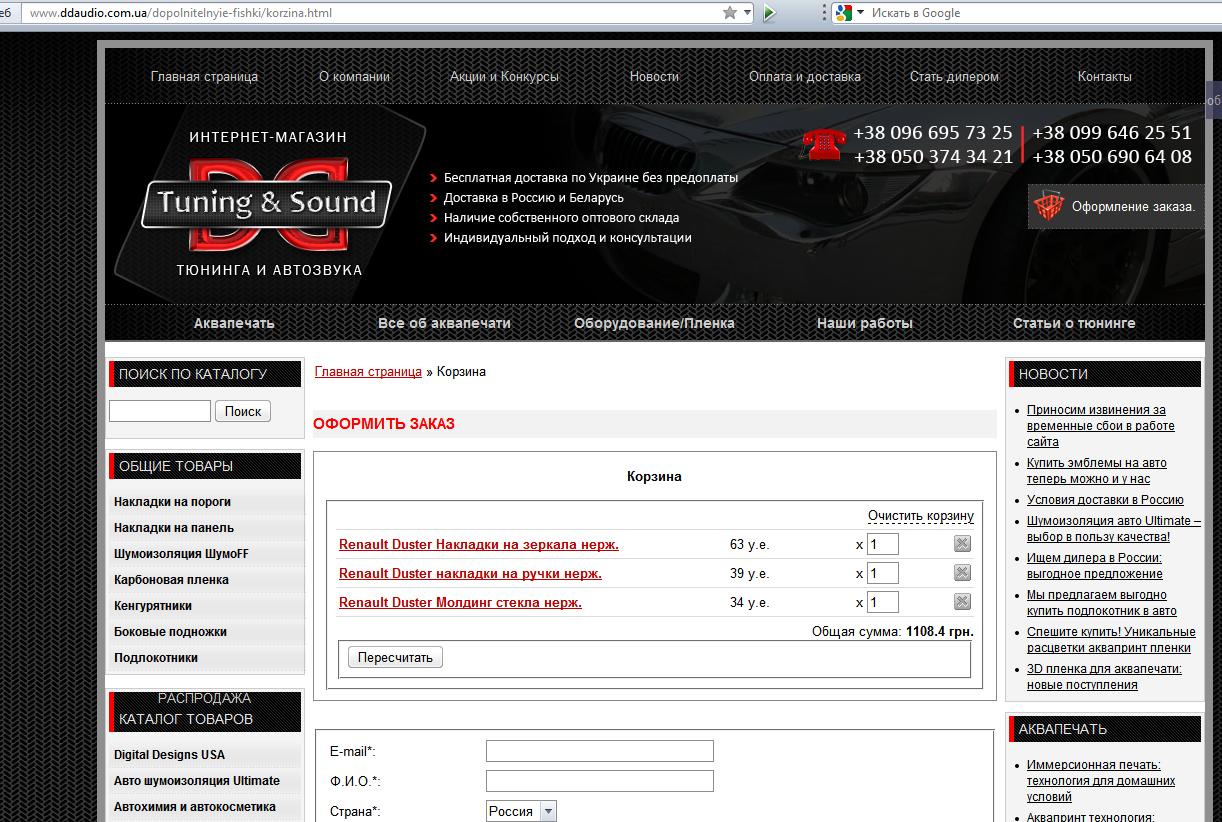Click quantity field for Накладки на зеркала
The width and height of the screenshot is (1222, 822).
click(x=883, y=544)
